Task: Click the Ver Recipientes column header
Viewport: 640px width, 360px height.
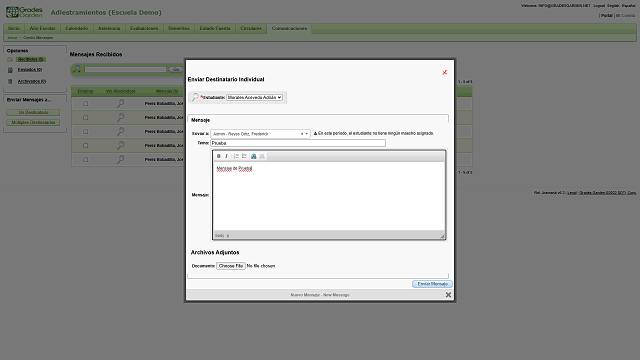Action: coord(120,91)
